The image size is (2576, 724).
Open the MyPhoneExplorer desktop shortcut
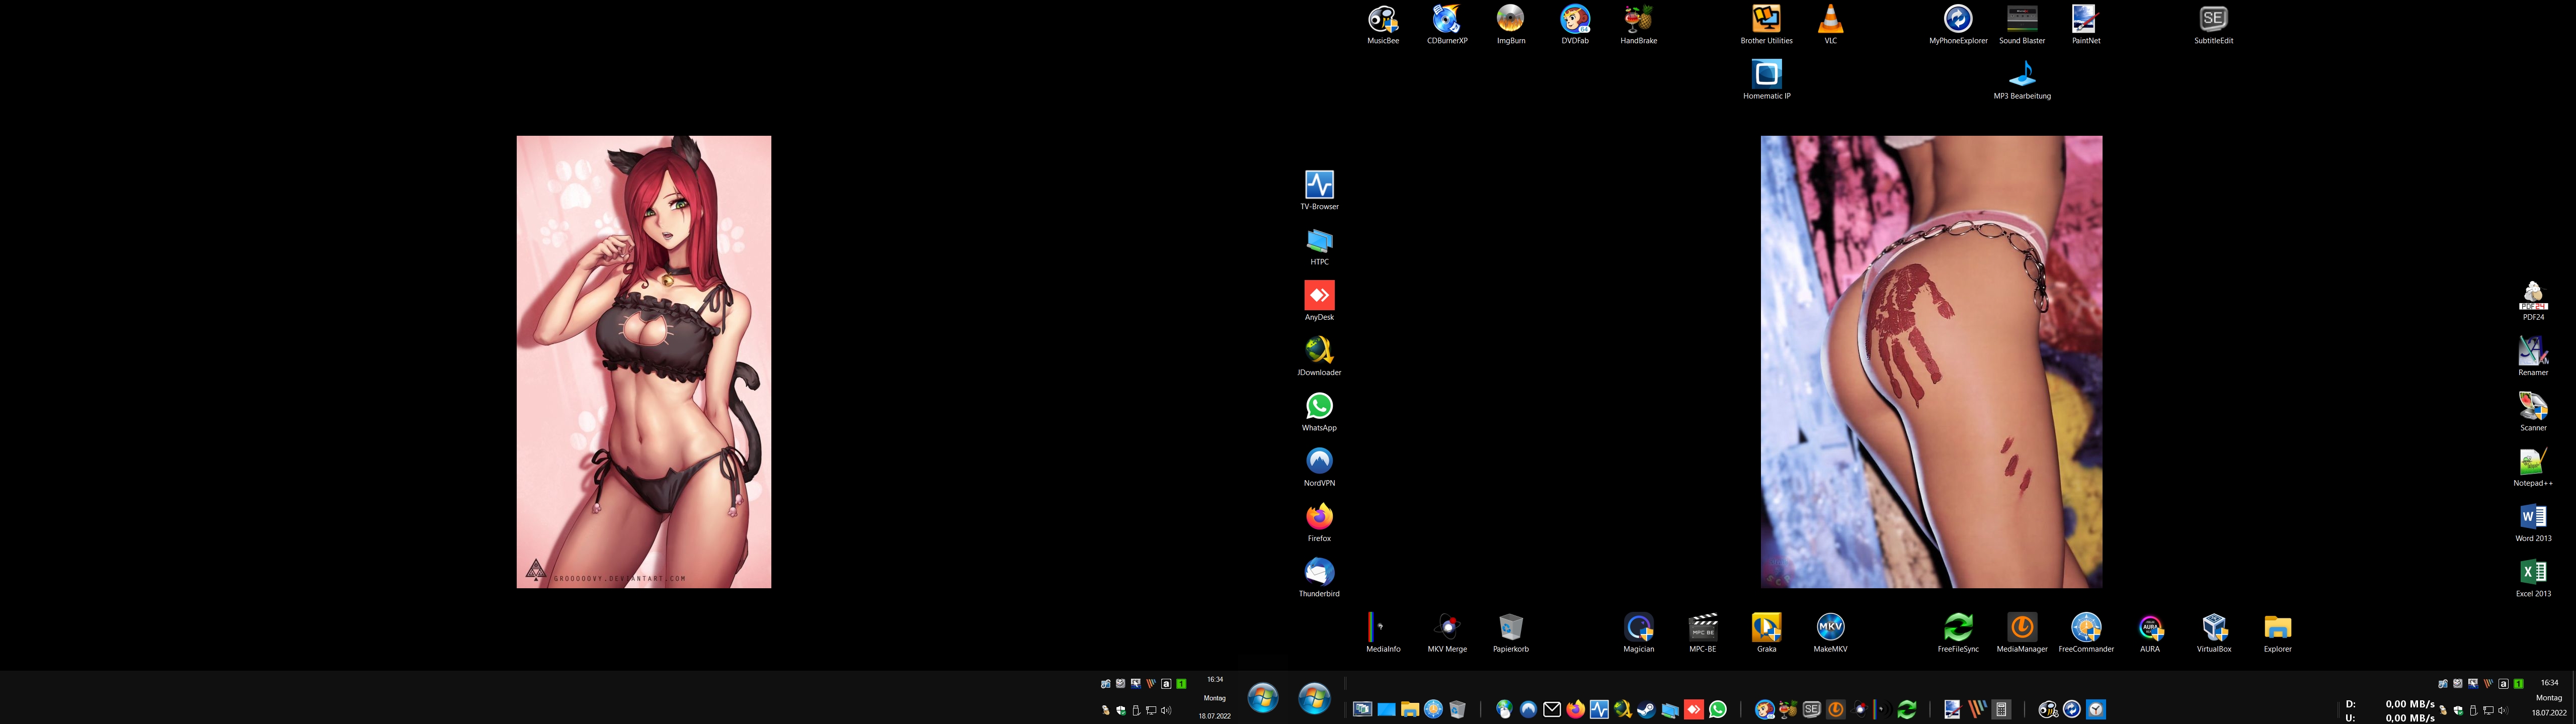coord(1958,25)
